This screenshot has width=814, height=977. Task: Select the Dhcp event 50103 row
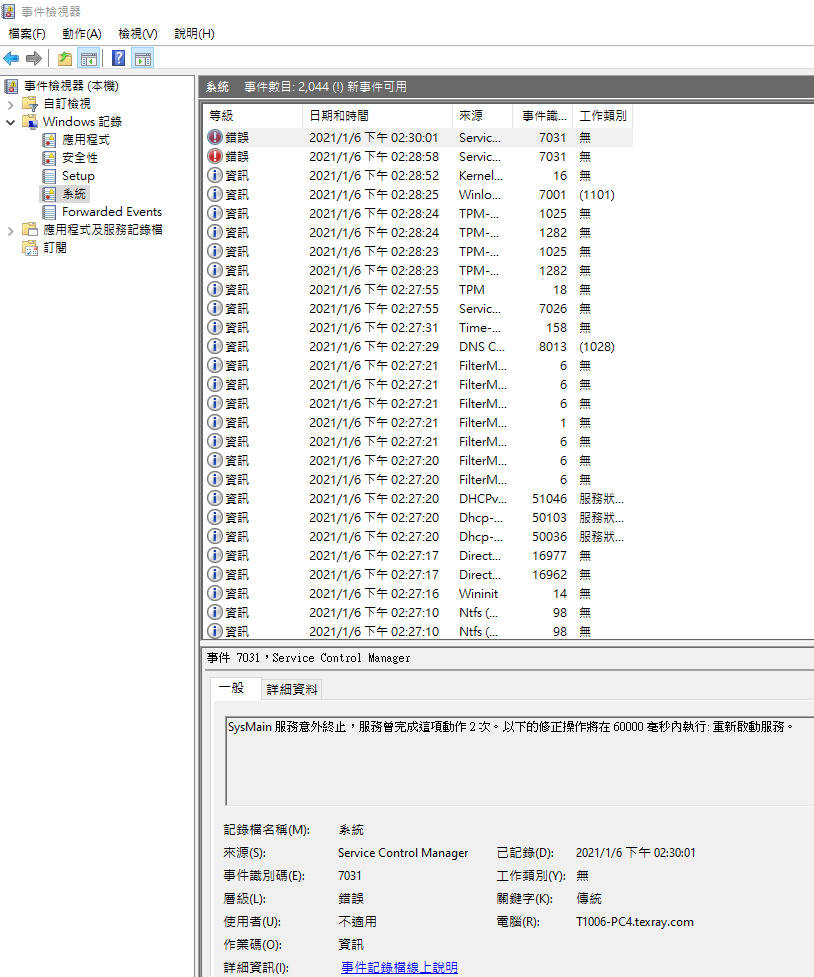coord(418,517)
